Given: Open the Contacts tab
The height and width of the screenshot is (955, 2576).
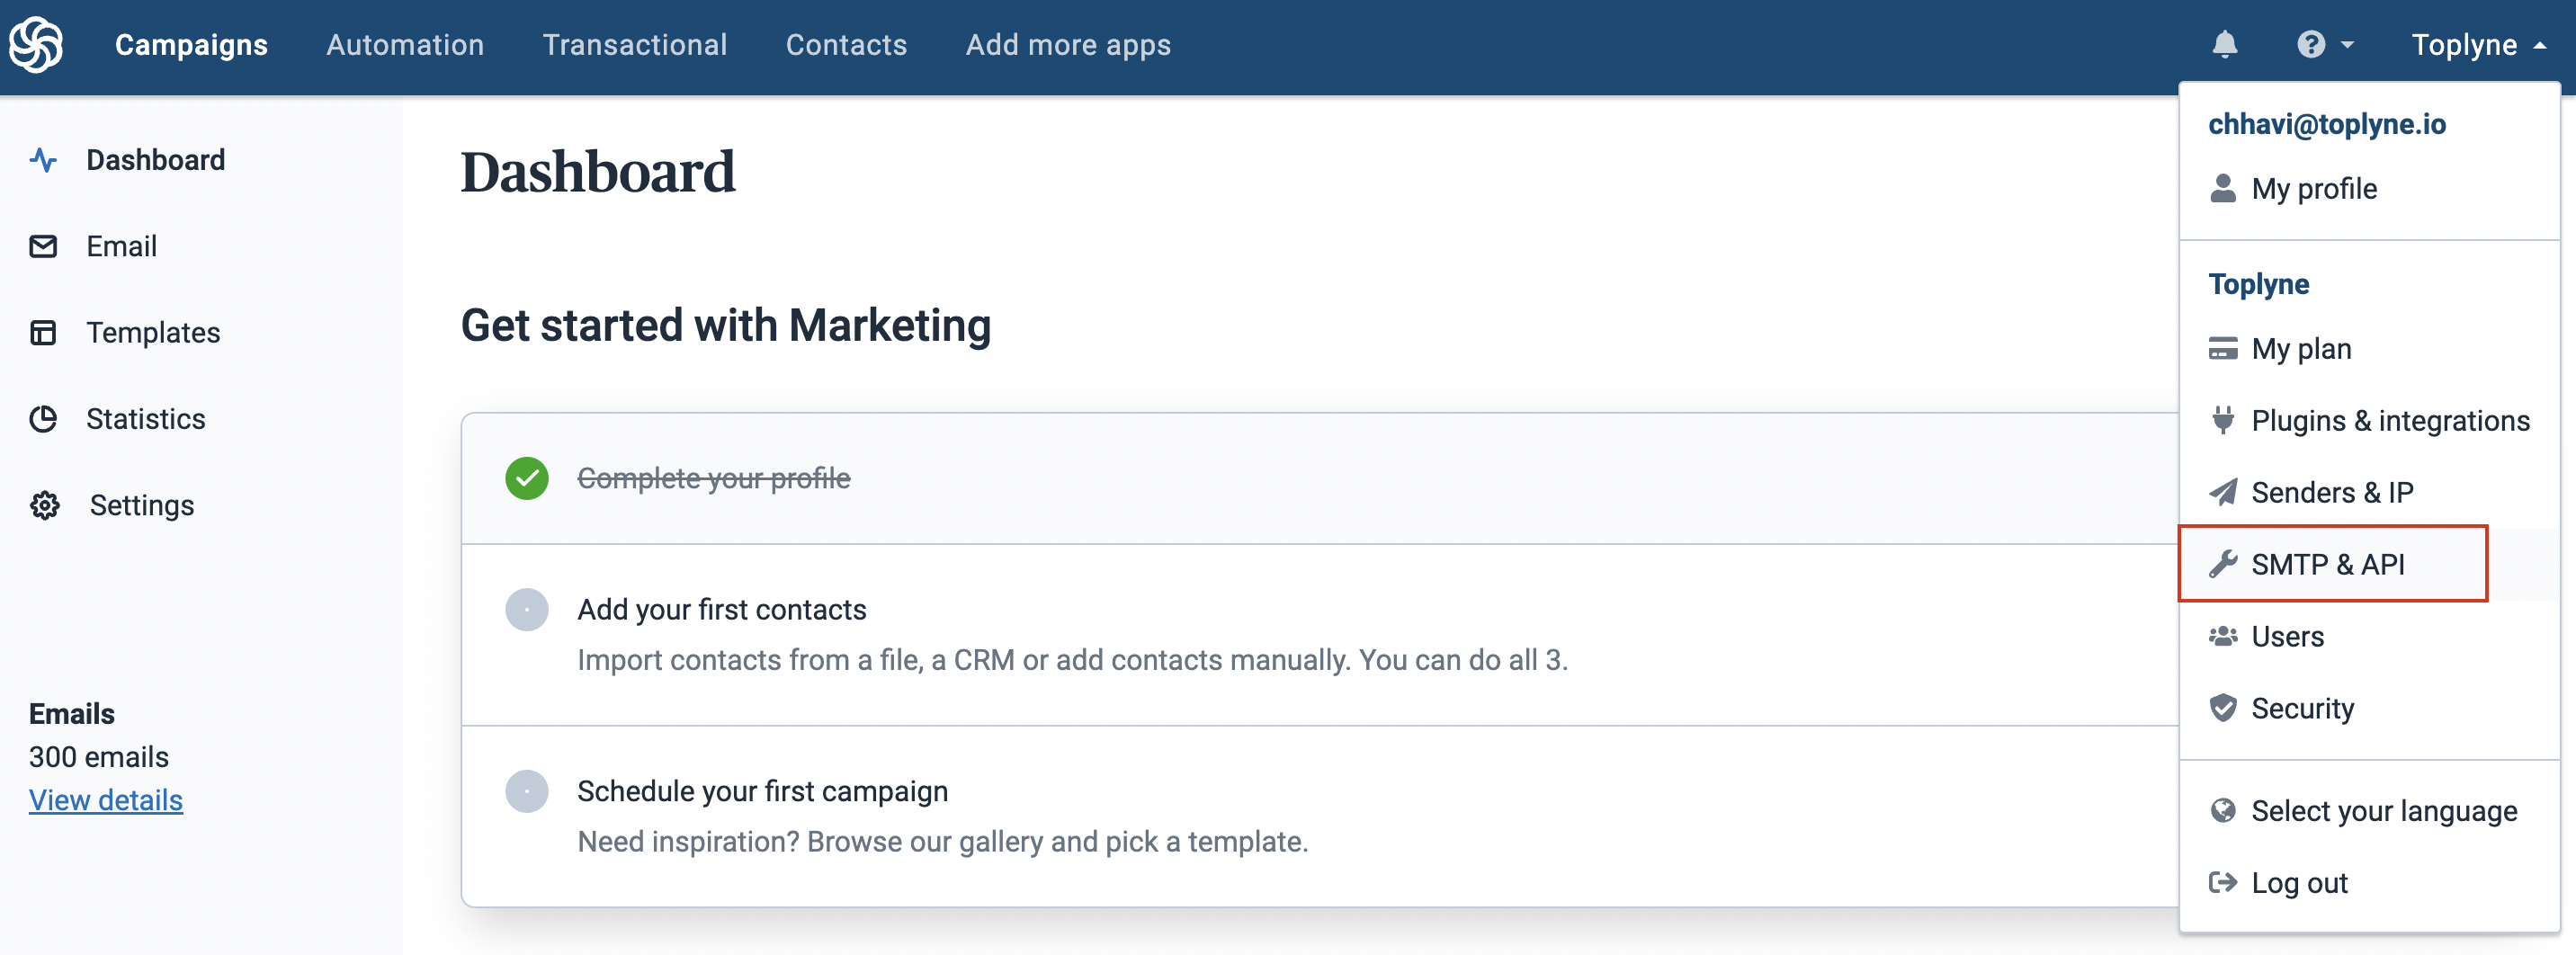Looking at the screenshot, I should click(846, 45).
